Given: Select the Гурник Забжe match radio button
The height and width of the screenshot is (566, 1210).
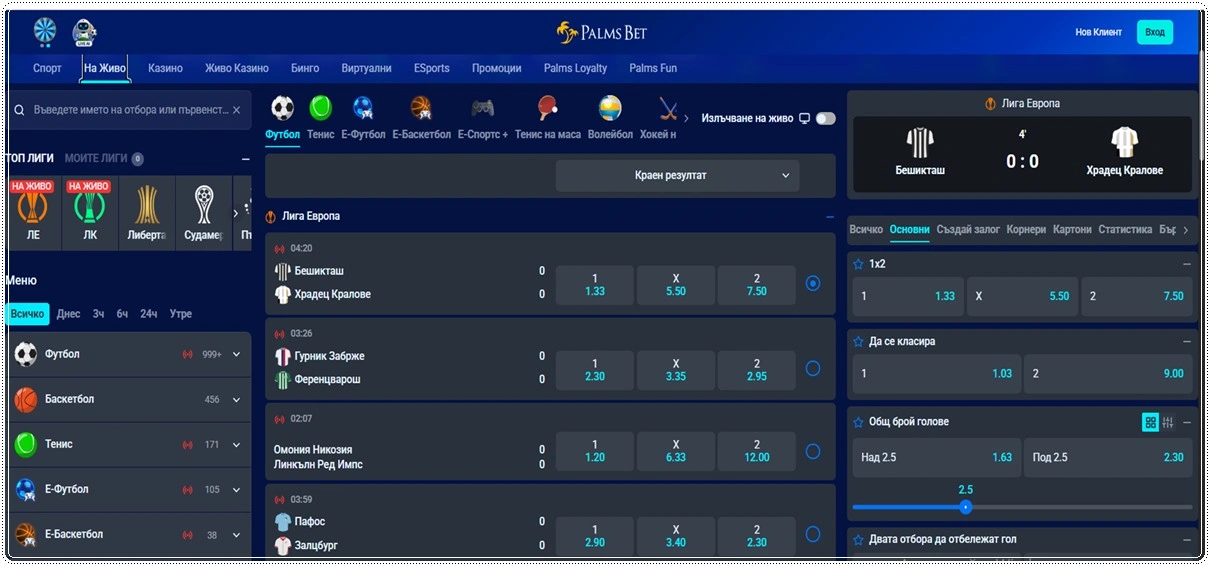Looking at the screenshot, I should [813, 368].
